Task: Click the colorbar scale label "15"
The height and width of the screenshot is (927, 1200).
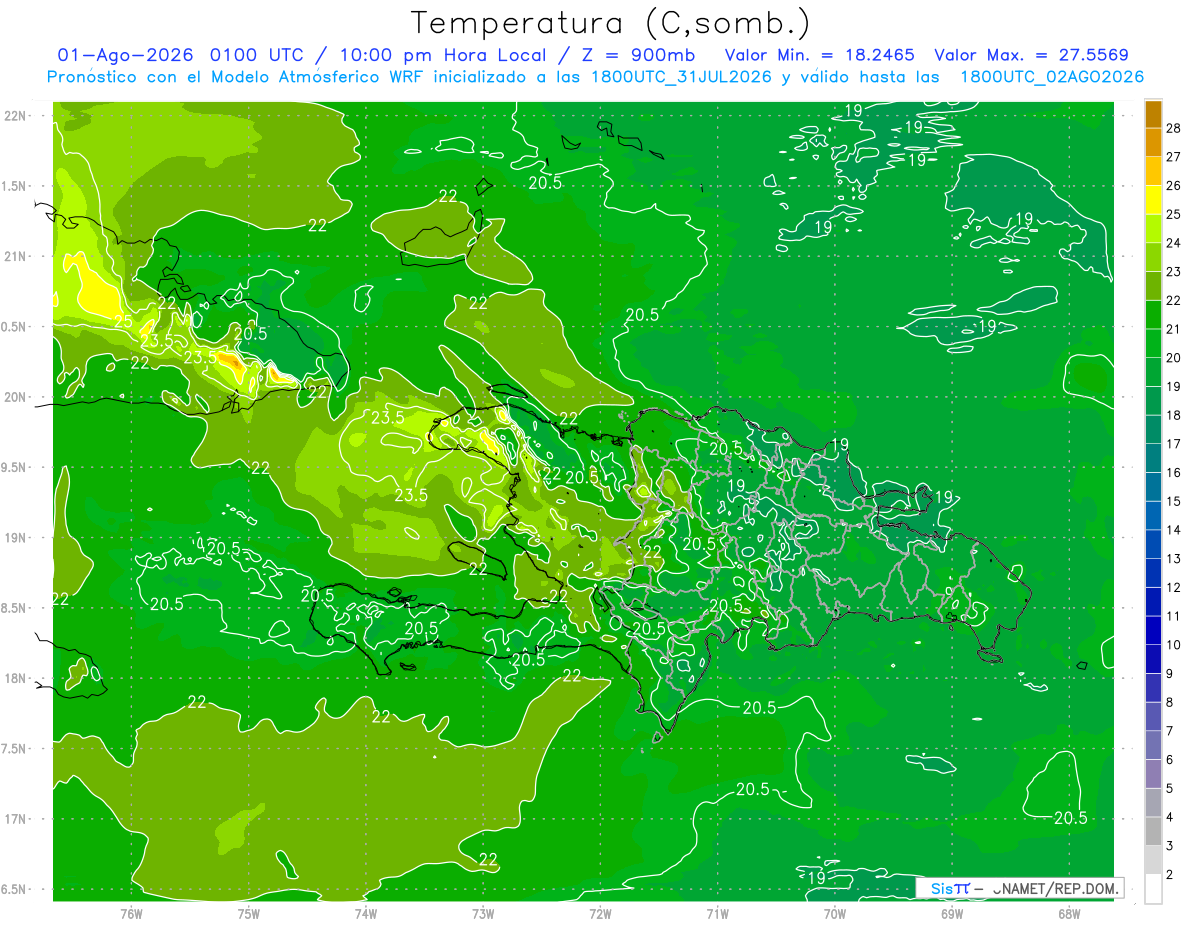Action: click(x=1174, y=501)
